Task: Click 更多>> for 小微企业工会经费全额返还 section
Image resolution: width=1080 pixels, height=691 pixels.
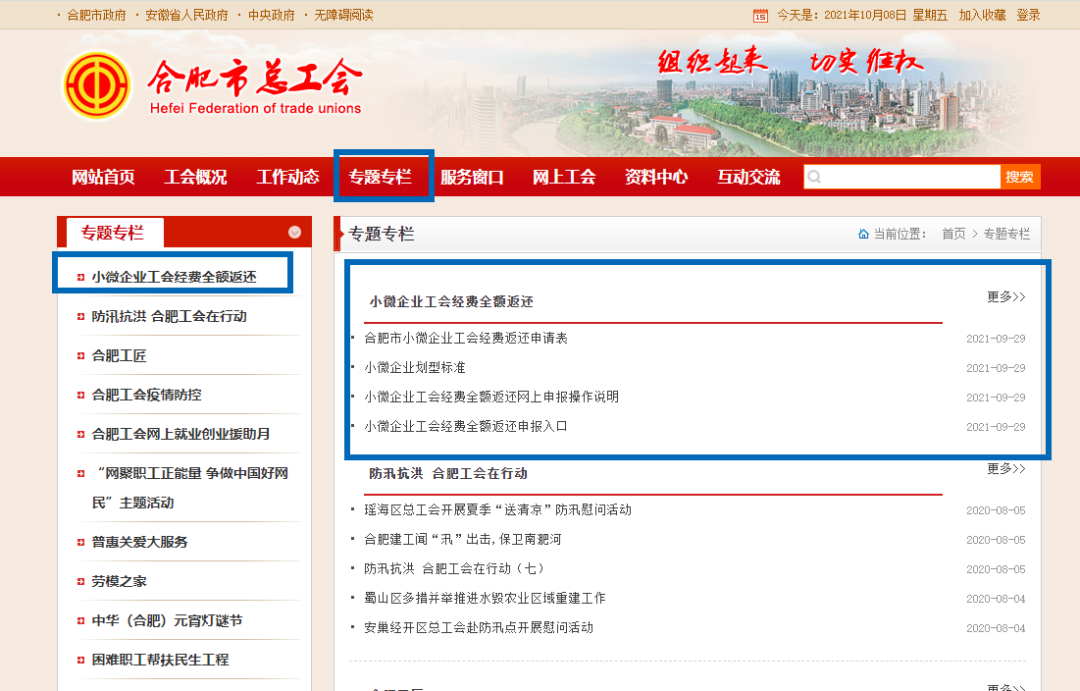Action: point(1006,297)
